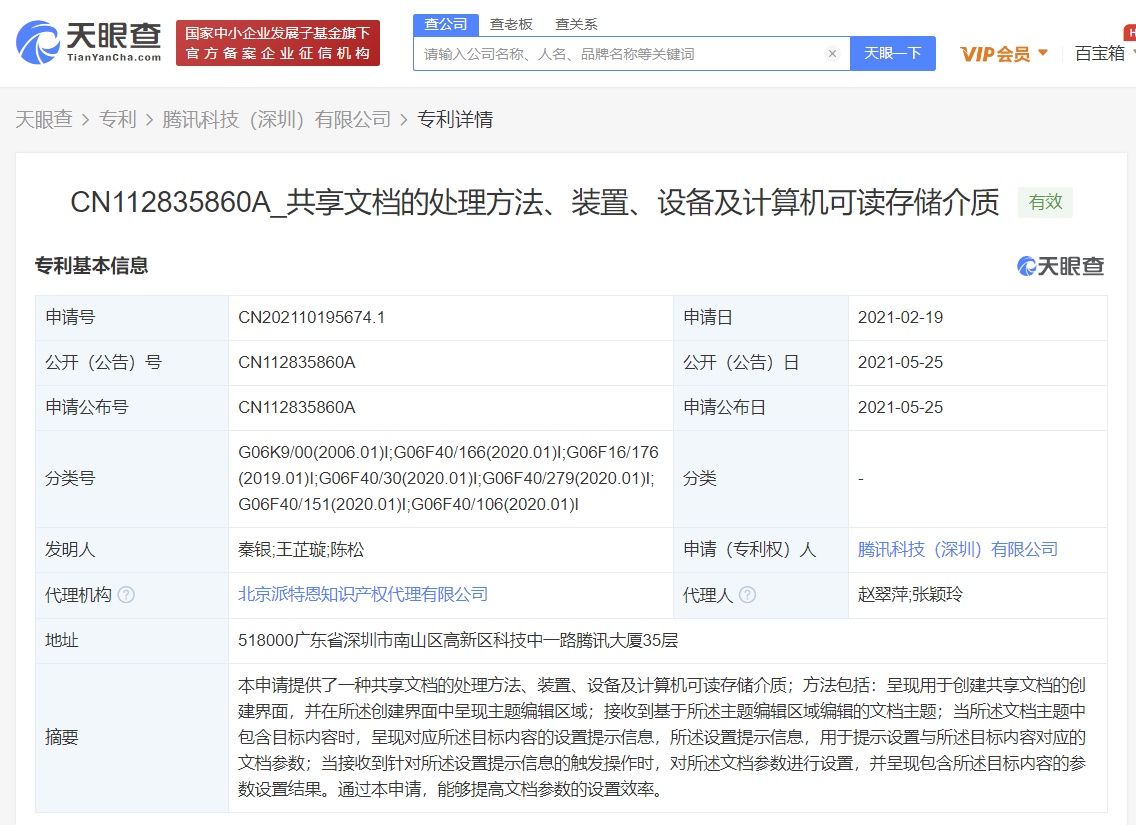The height and width of the screenshot is (825, 1136).
Task: Click the green 有效 status badge
Action: tap(1044, 202)
